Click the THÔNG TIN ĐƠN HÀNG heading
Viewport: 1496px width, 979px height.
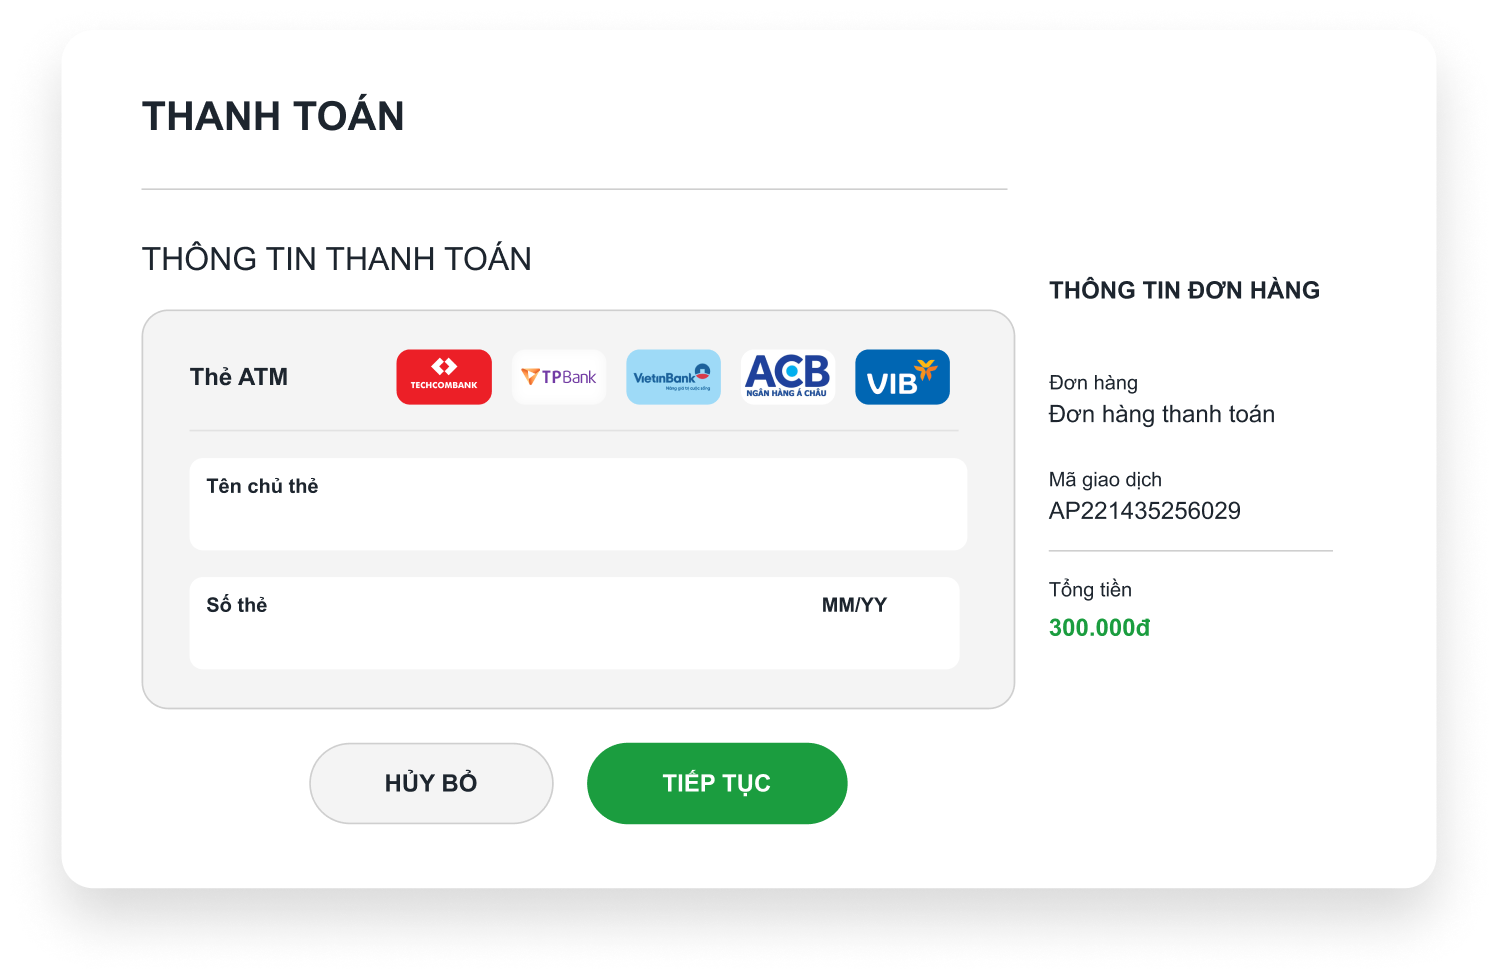[x=1184, y=290]
